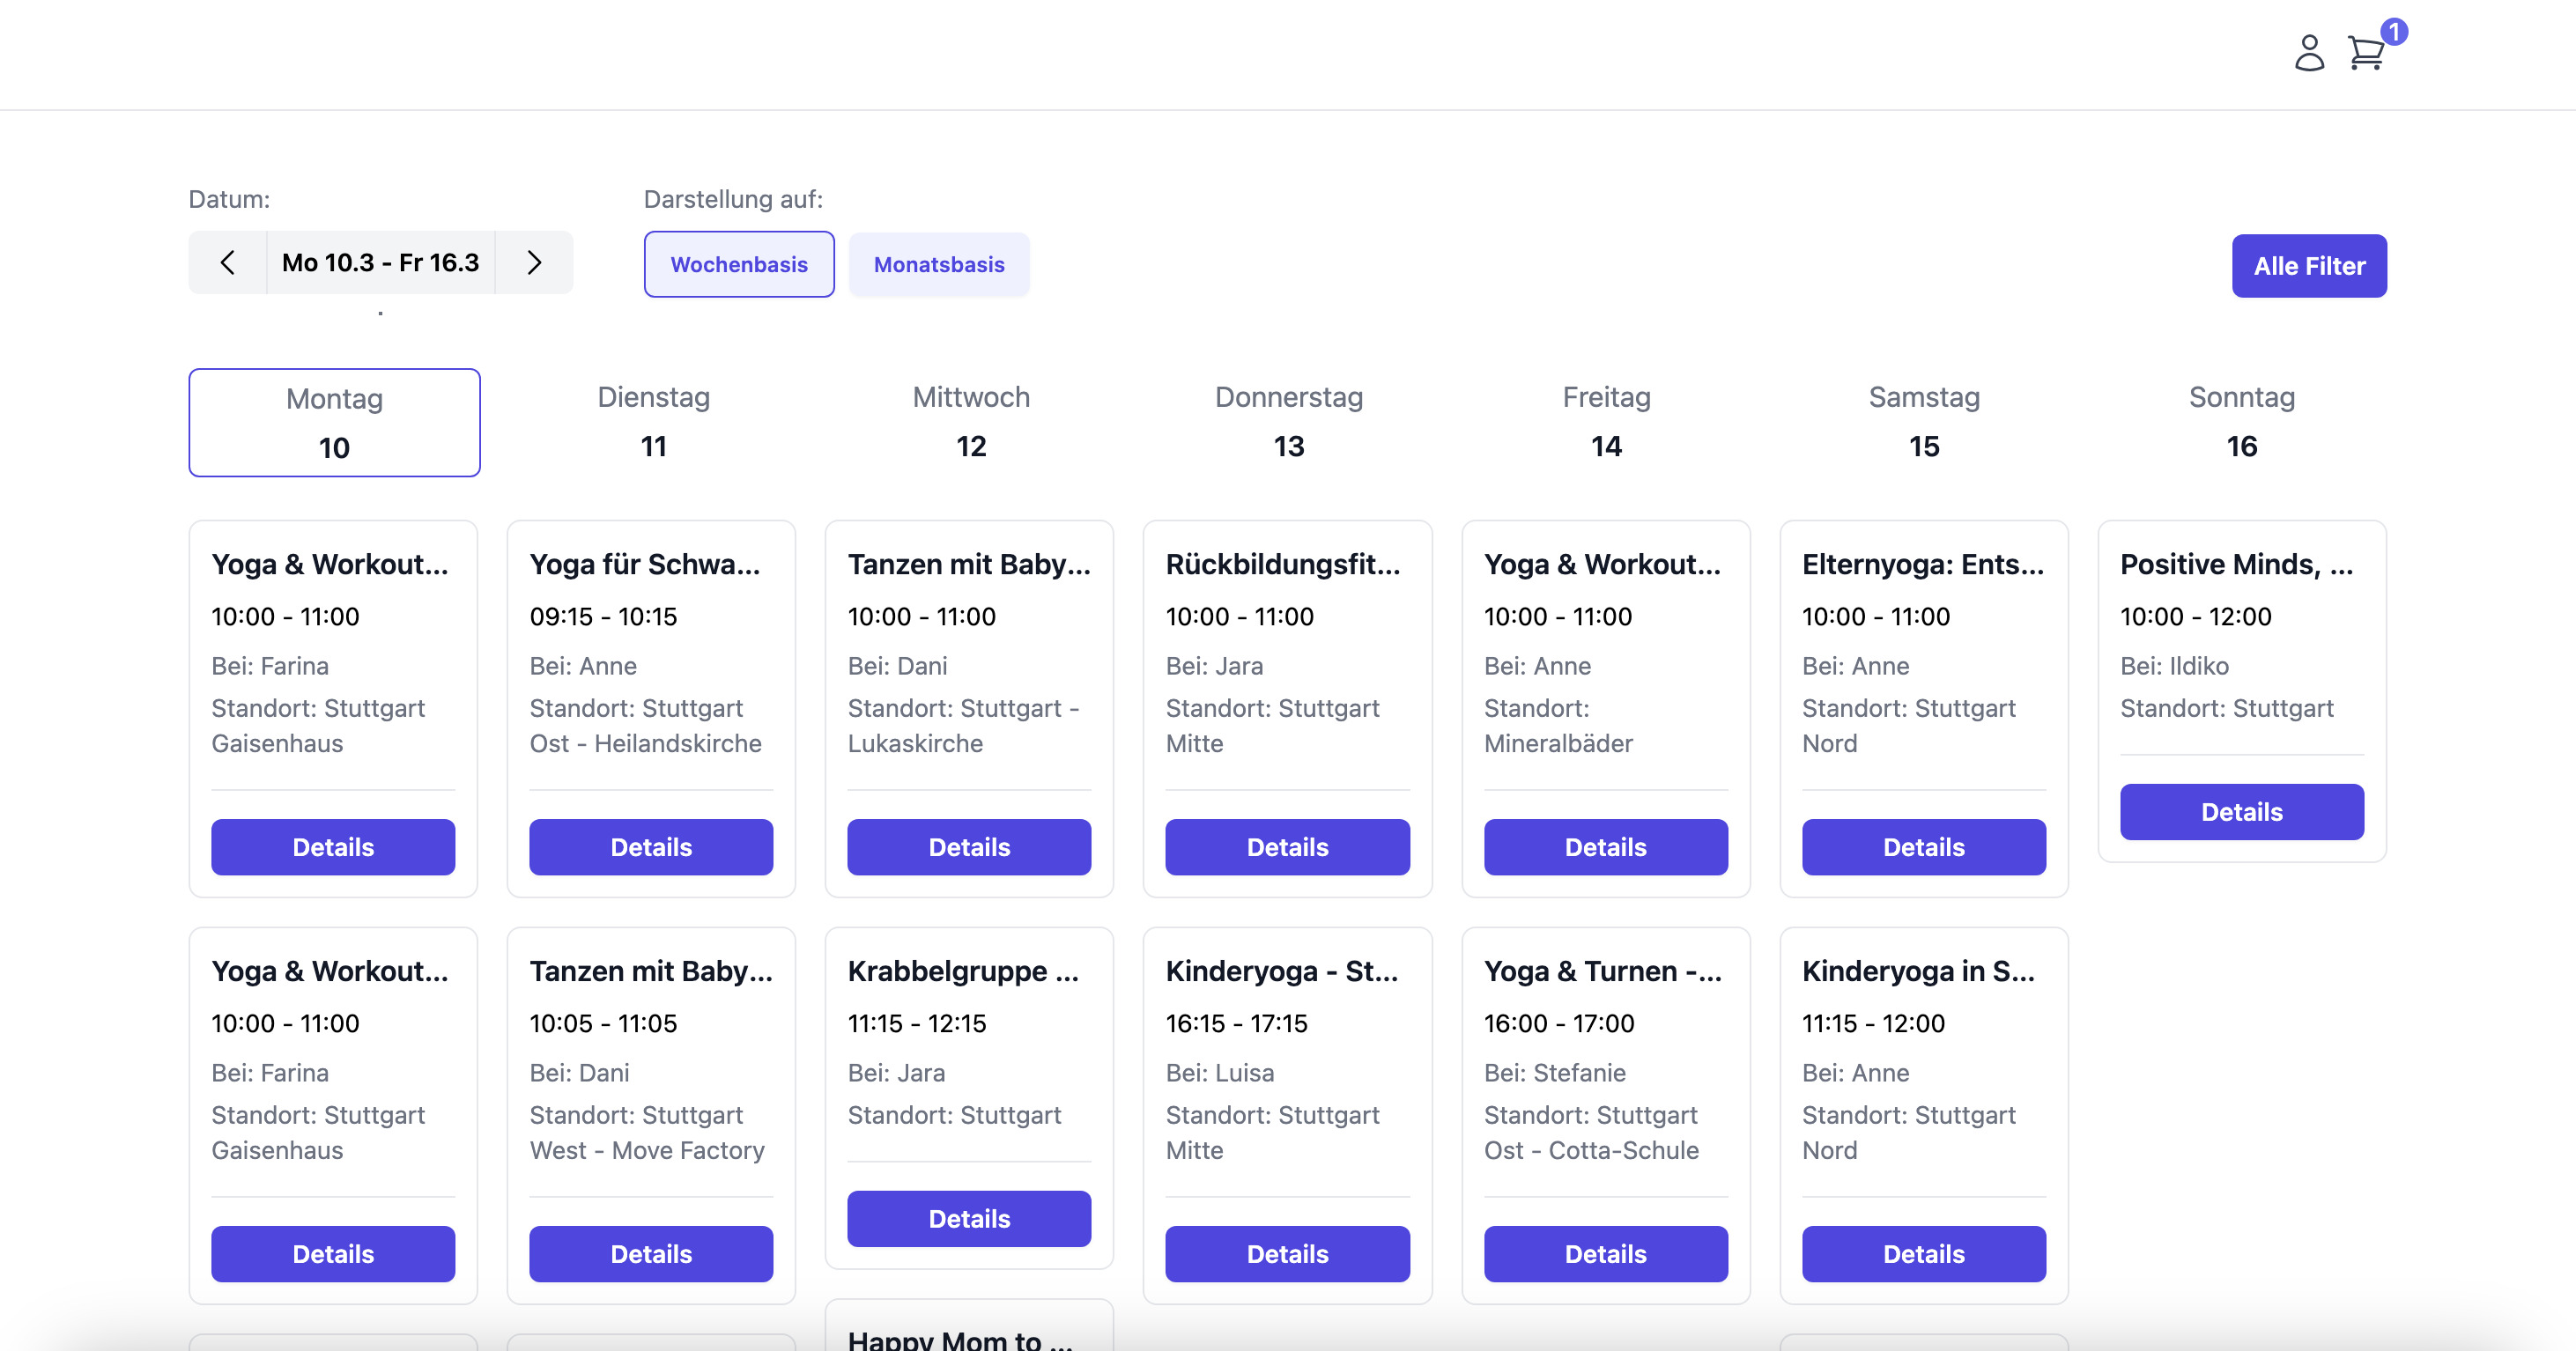Click the Krabbelgruppe title
The width and height of the screenshot is (2576, 1351).
[963, 971]
